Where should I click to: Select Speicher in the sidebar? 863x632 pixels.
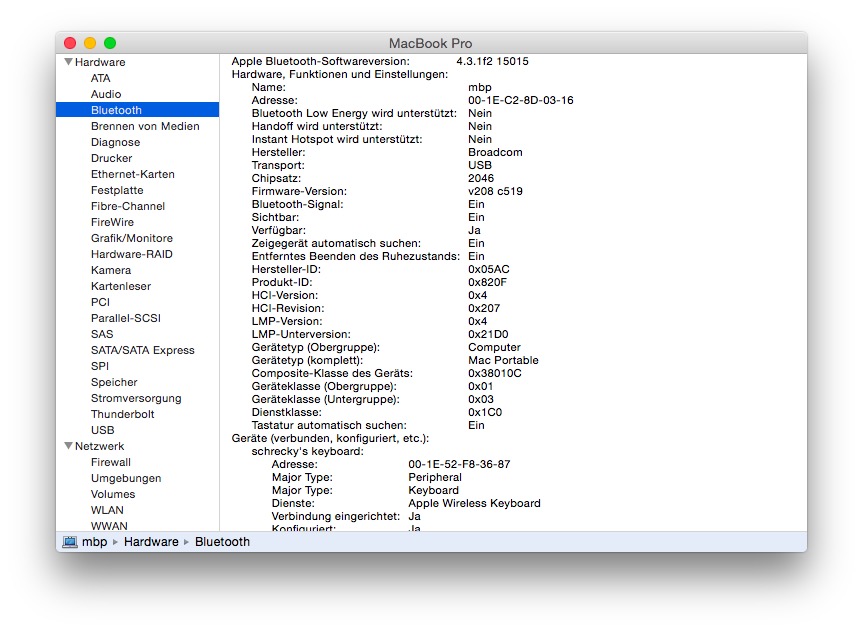tap(114, 382)
